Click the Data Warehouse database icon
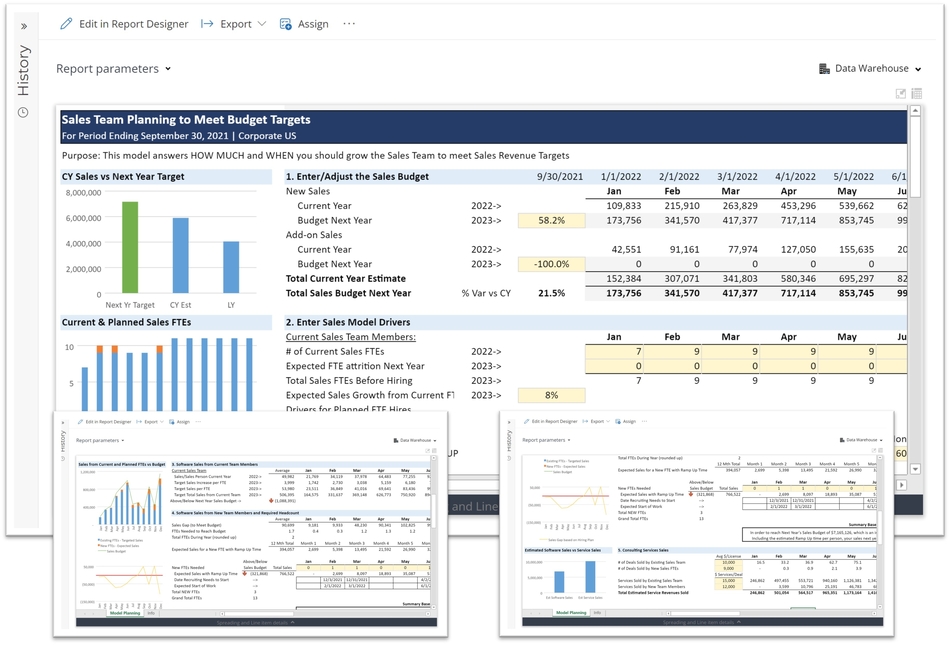The width and height of the screenshot is (950, 645). click(824, 68)
